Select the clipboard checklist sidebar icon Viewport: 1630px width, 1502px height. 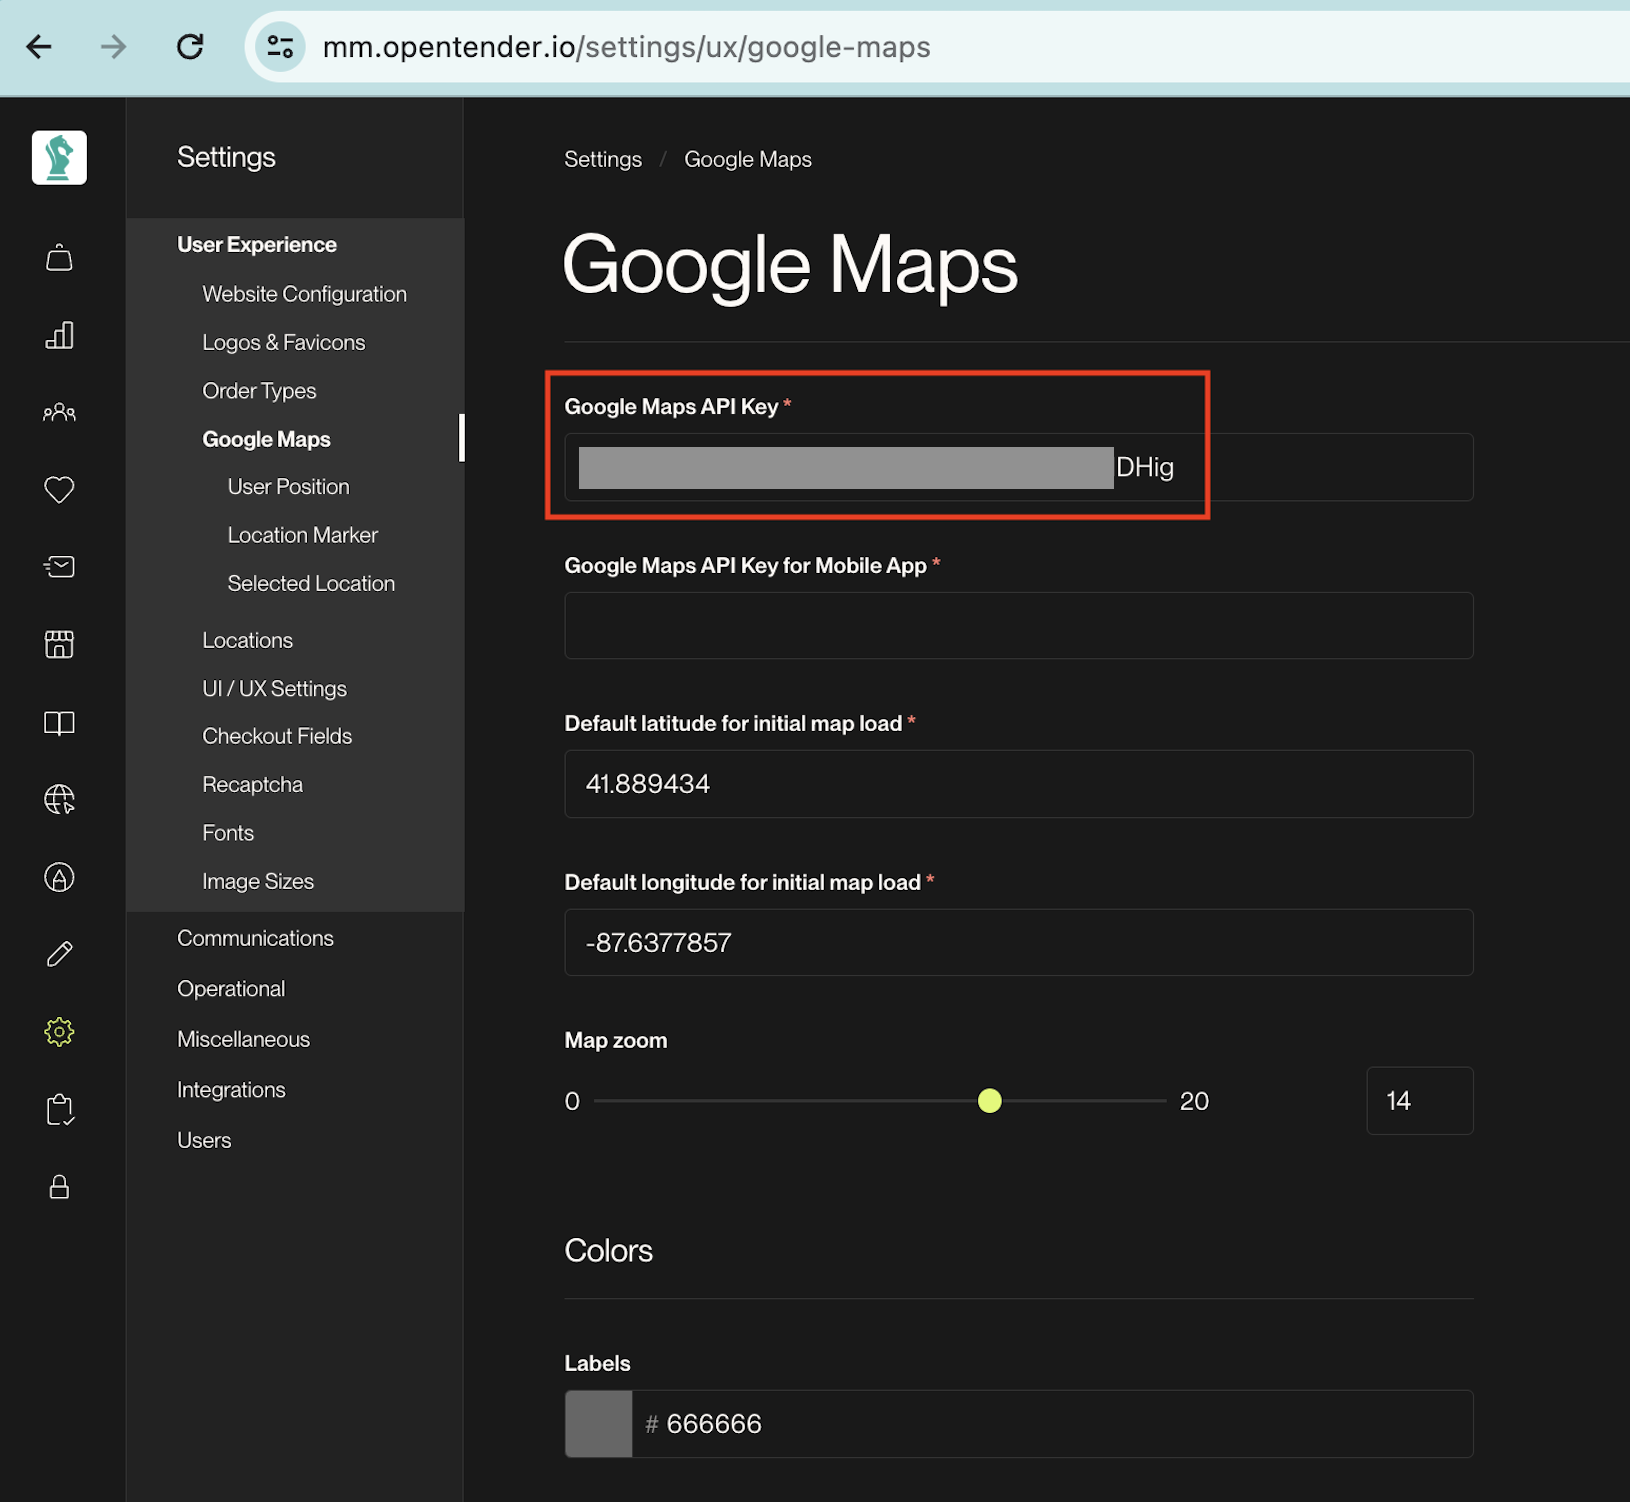coord(59,1109)
